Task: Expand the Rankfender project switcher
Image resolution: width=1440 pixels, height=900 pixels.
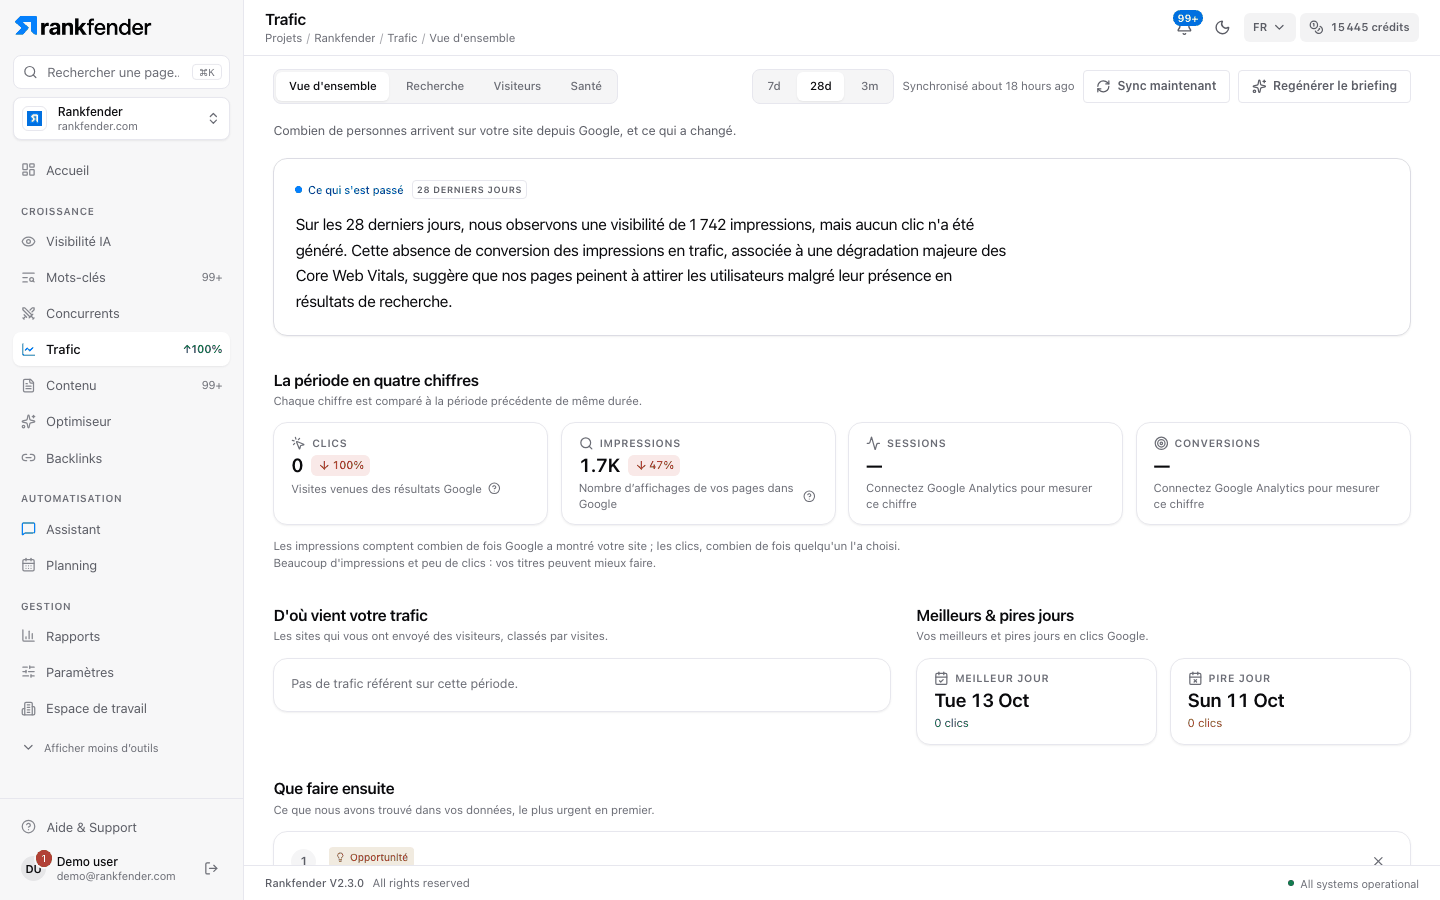Action: click(121, 119)
